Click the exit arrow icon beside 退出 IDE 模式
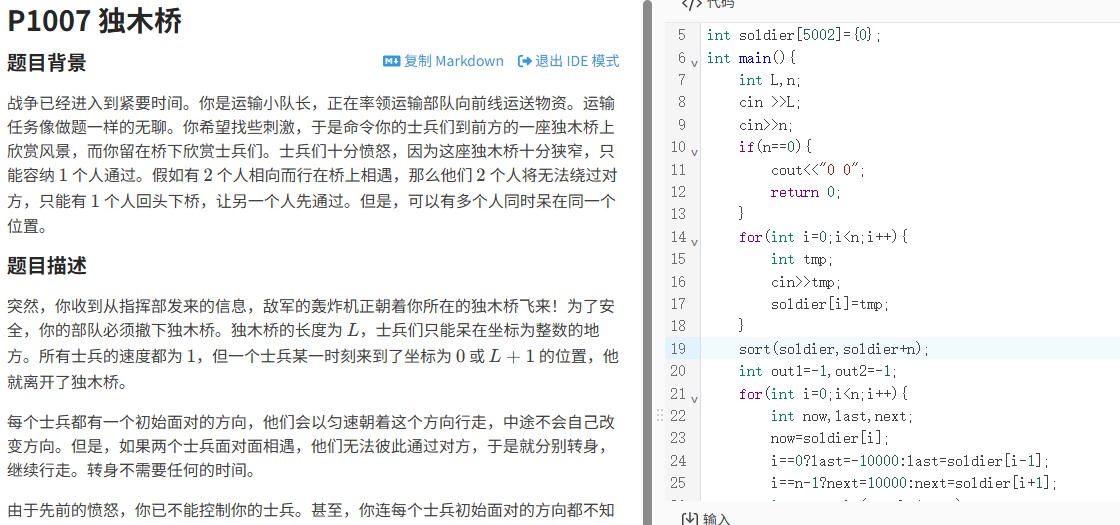The height and width of the screenshot is (525, 1120). point(525,61)
